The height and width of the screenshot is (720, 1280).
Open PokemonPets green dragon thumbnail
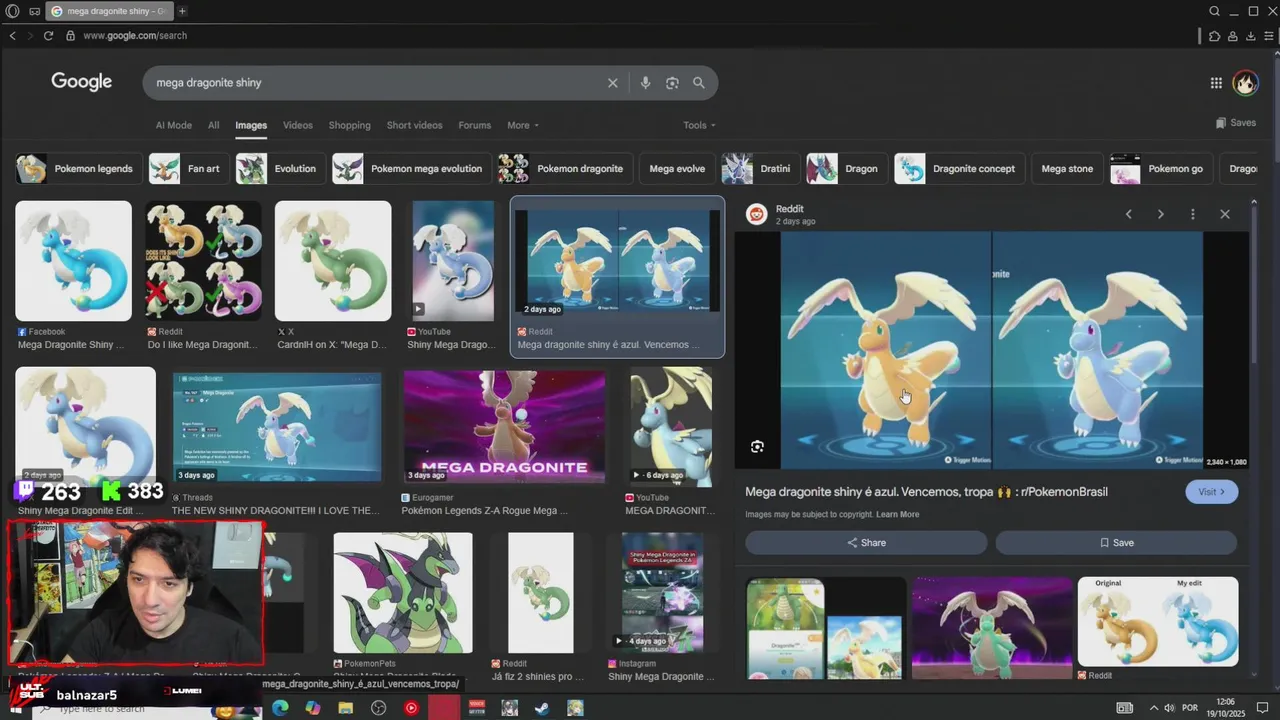click(x=403, y=592)
